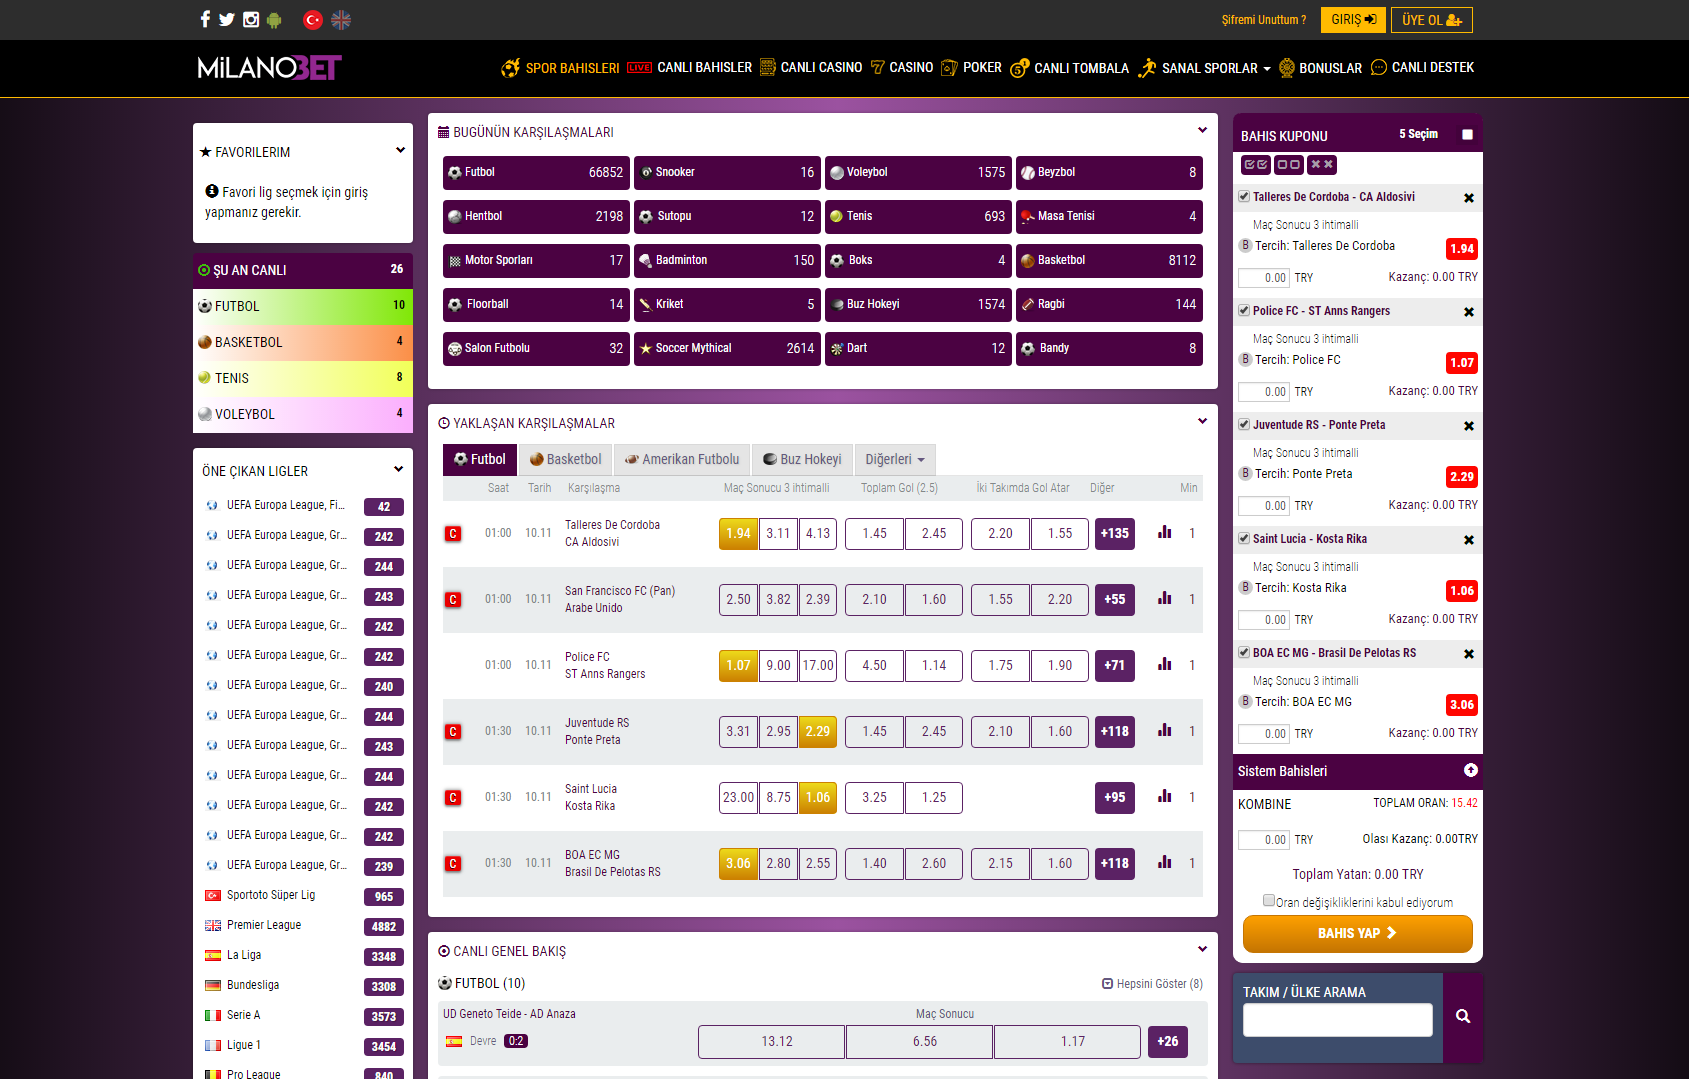Click the Twitter icon in top bar
The height and width of the screenshot is (1079, 1689).
pyautogui.click(x=227, y=19)
